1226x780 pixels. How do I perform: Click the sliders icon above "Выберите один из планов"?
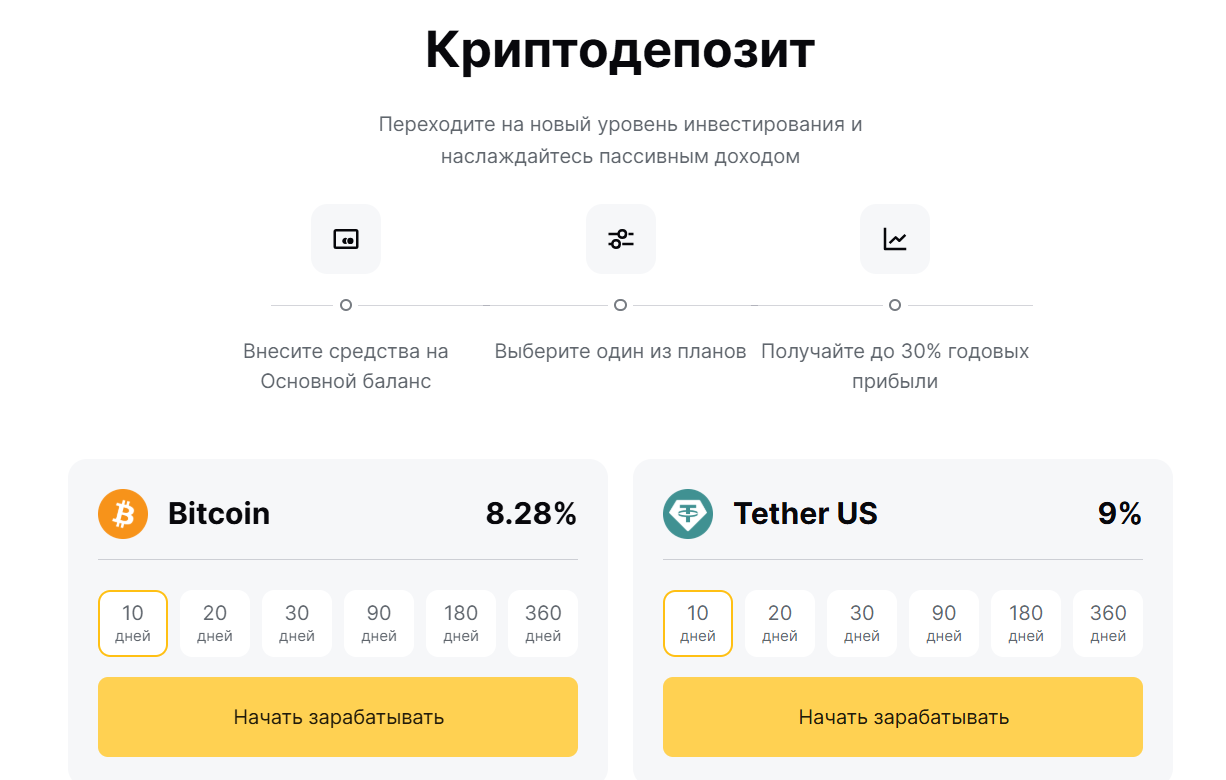[620, 238]
